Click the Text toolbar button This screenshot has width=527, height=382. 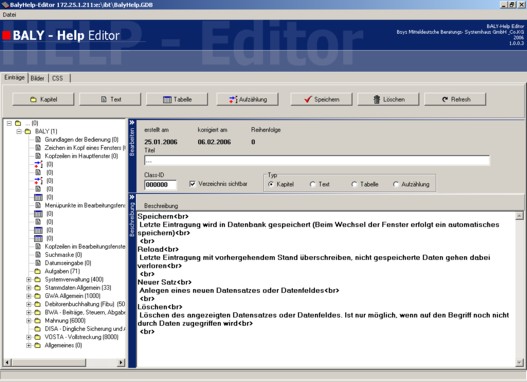pos(110,99)
